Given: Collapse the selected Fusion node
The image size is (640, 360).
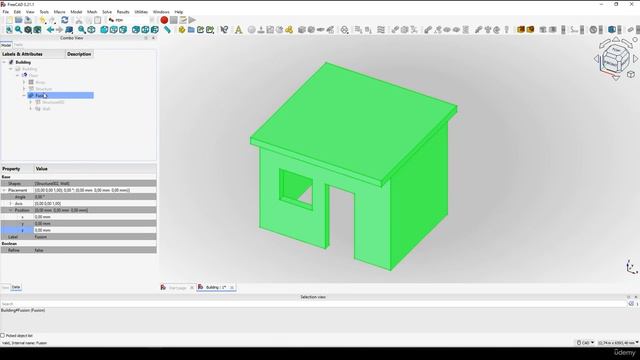Looking at the screenshot, I should (x=24, y=96).
